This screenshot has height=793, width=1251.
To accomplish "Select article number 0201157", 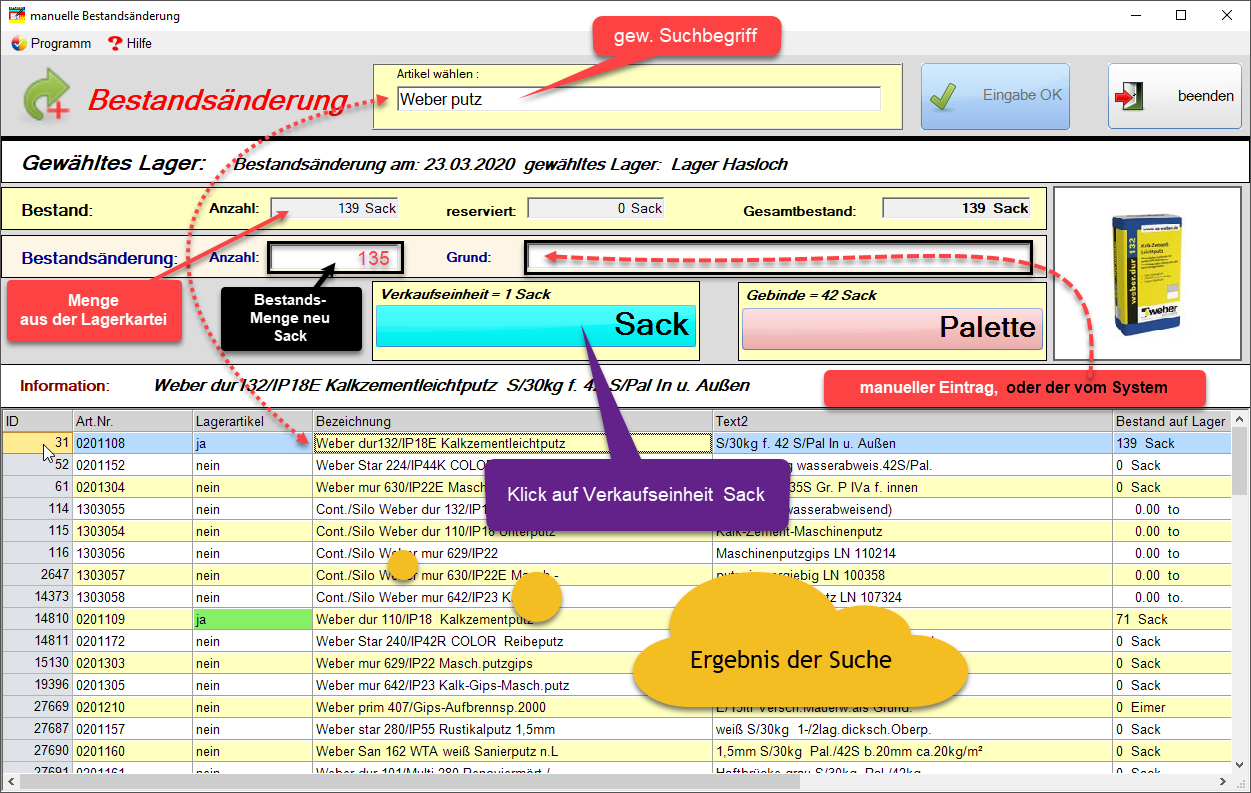I will coord(133,729).
